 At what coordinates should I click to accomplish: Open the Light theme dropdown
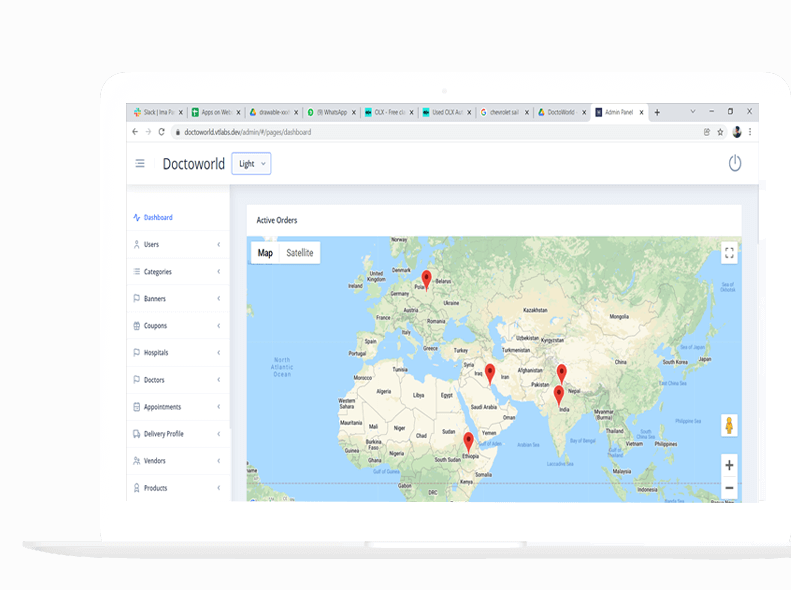(251, 164)
